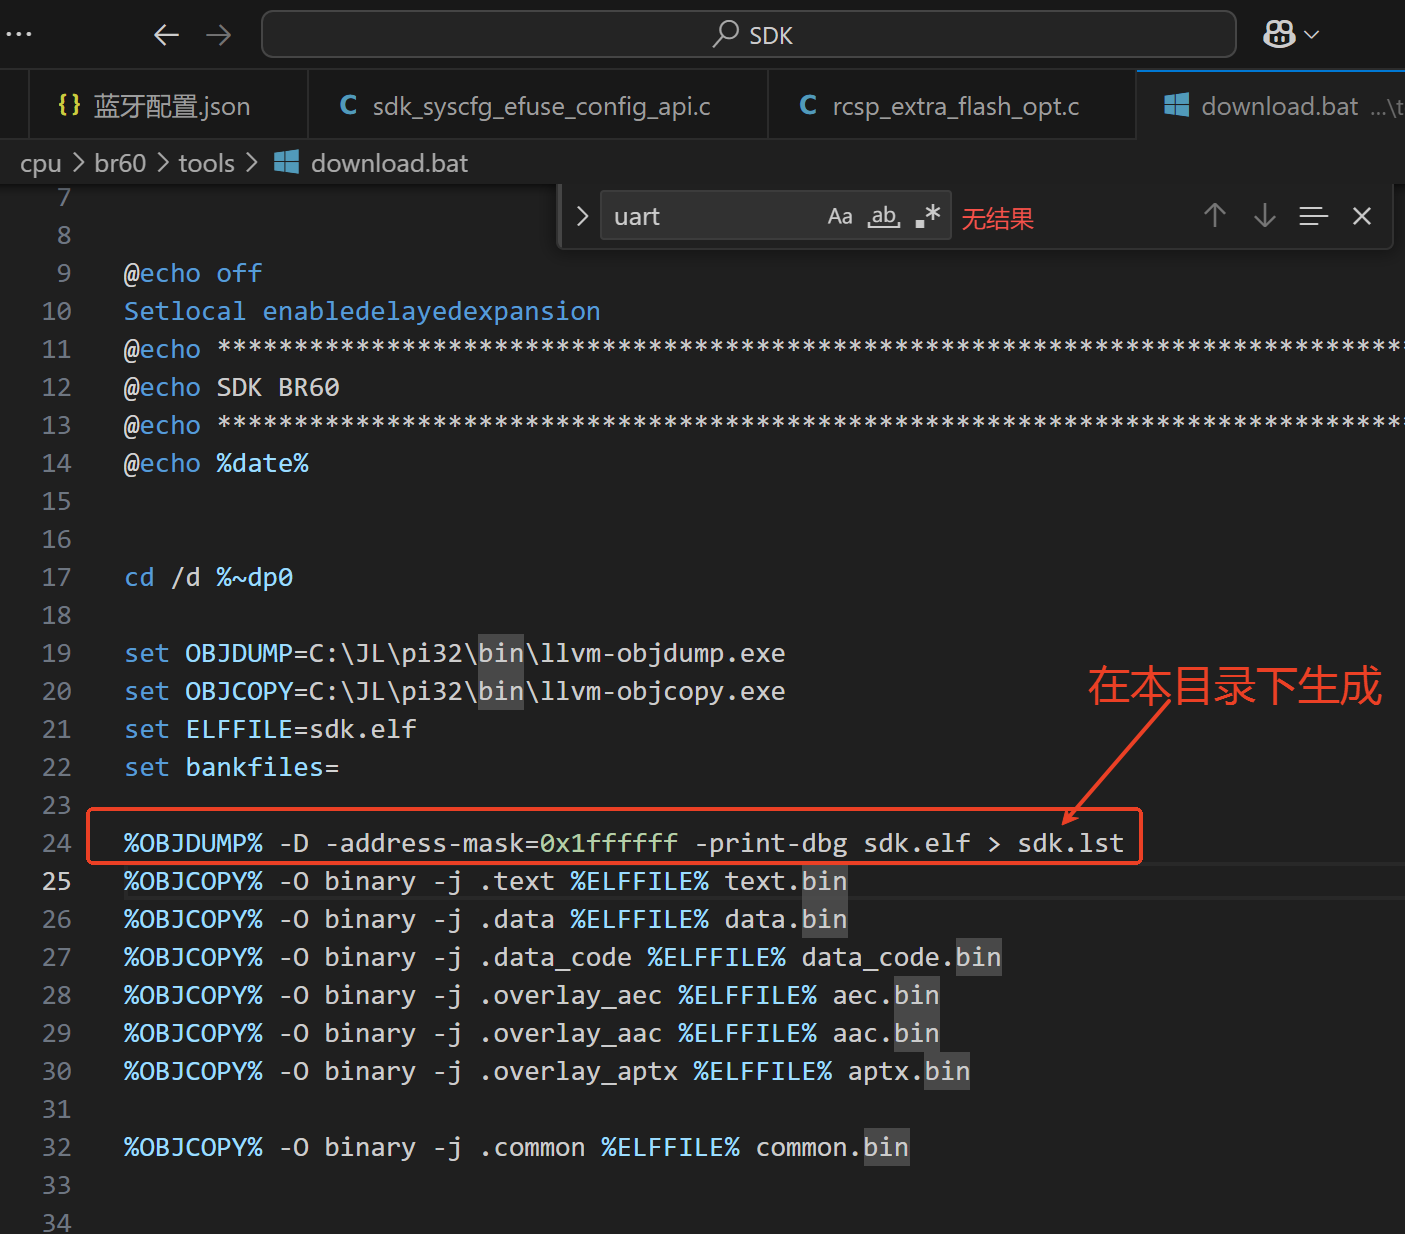1405x1234 pixels.
Task: Go back with the left arrow
Action: click(x=166, y=35)
